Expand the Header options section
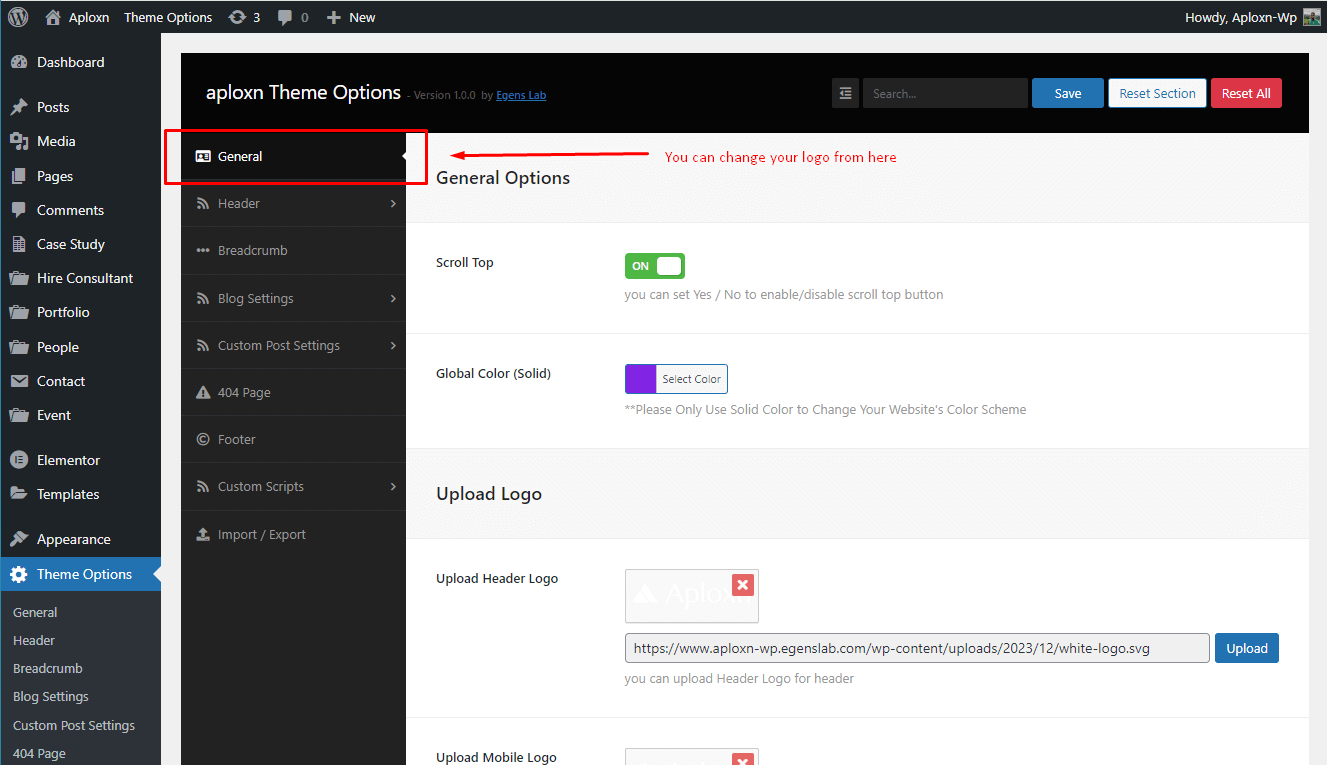 tap(293, 203)
